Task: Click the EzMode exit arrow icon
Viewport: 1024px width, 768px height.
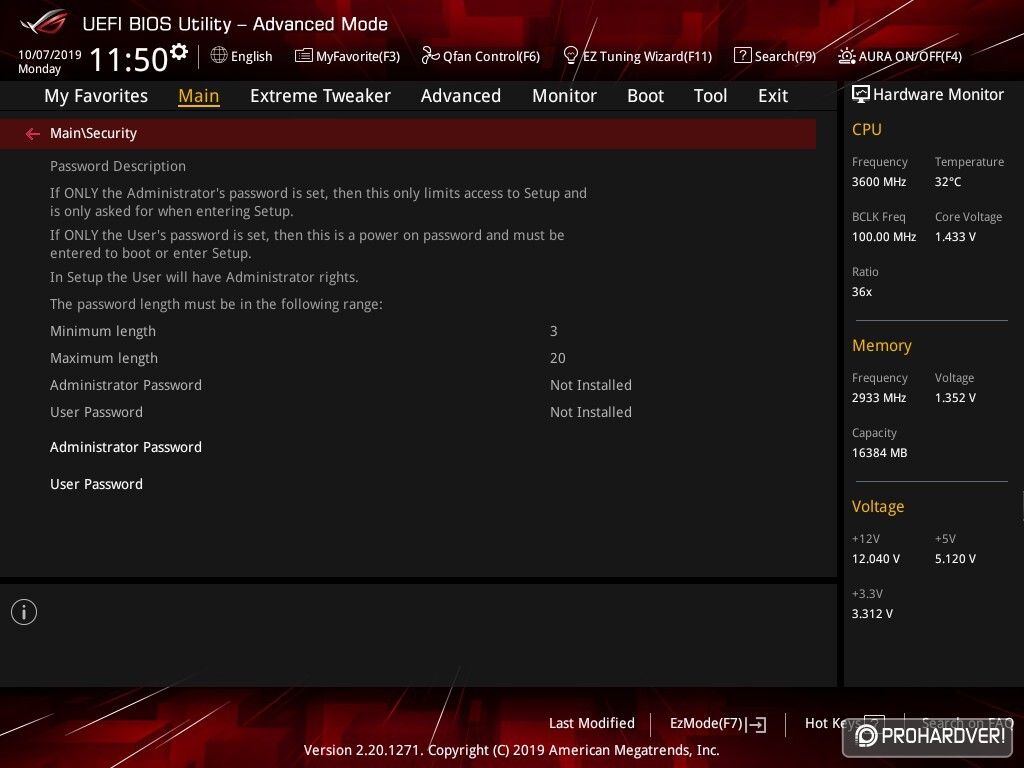Action: pyautogui.click(x=756, y=724)
